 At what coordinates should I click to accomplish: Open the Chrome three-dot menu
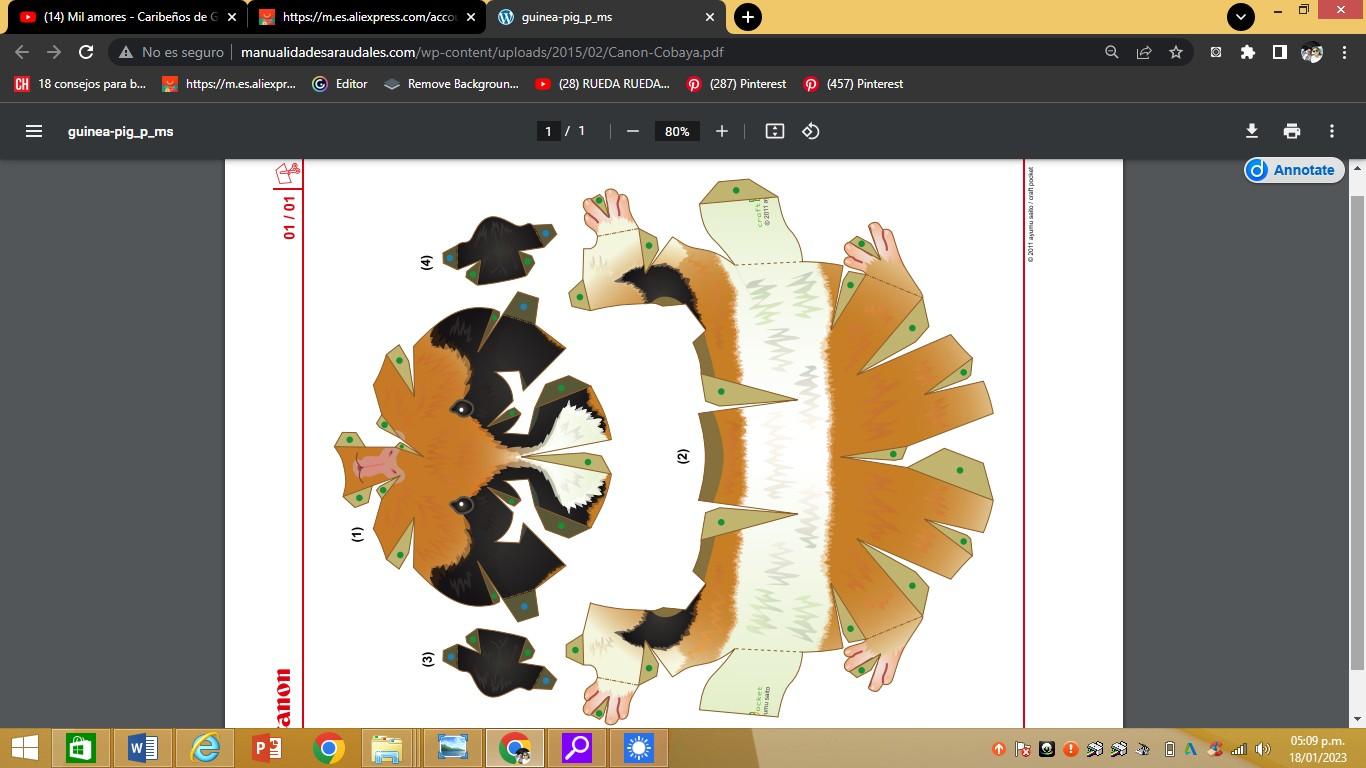pos(1344,52)
